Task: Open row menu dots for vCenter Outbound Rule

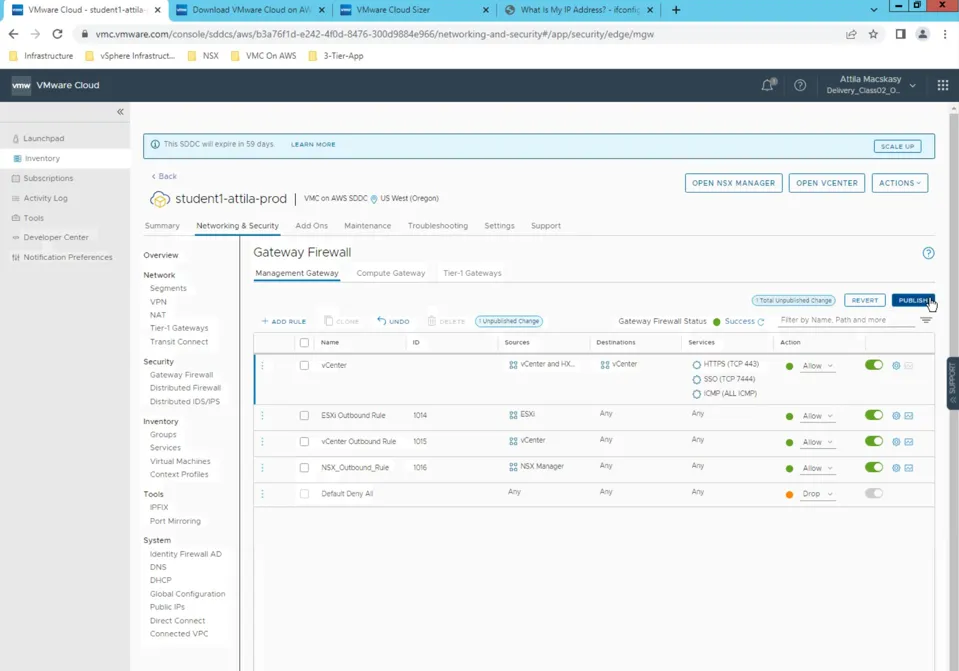Action: (x=262, y=442)
